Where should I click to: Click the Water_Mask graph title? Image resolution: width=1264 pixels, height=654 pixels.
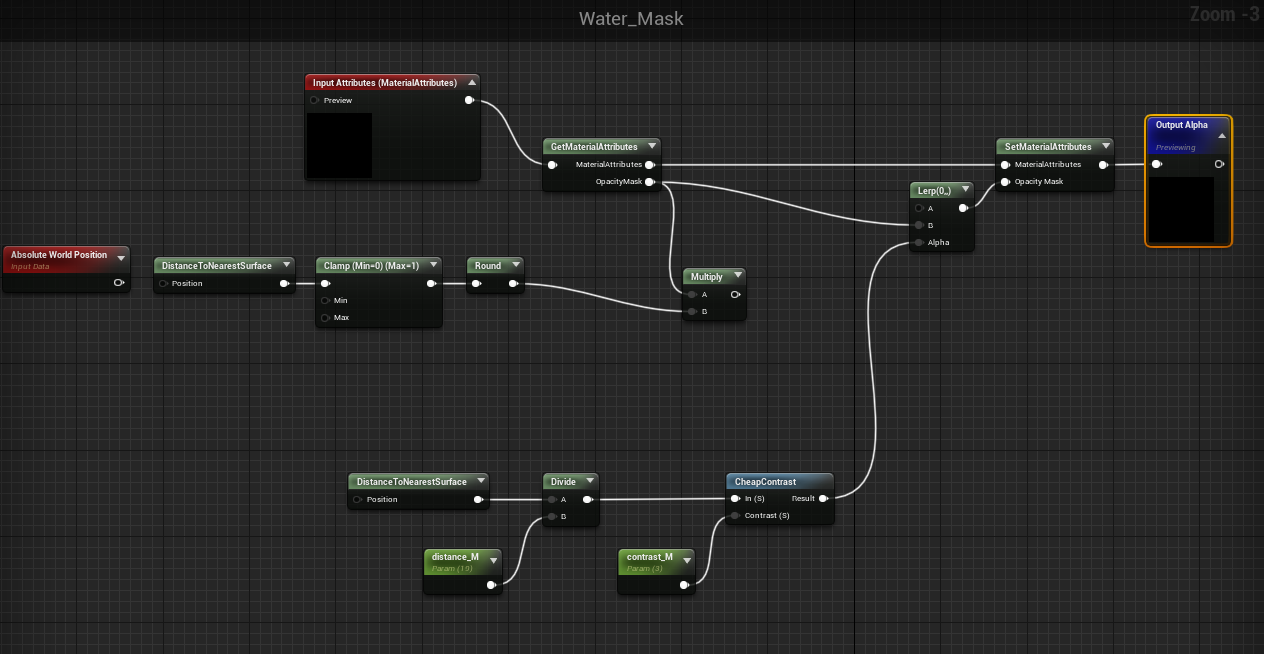tap(631, 19)
